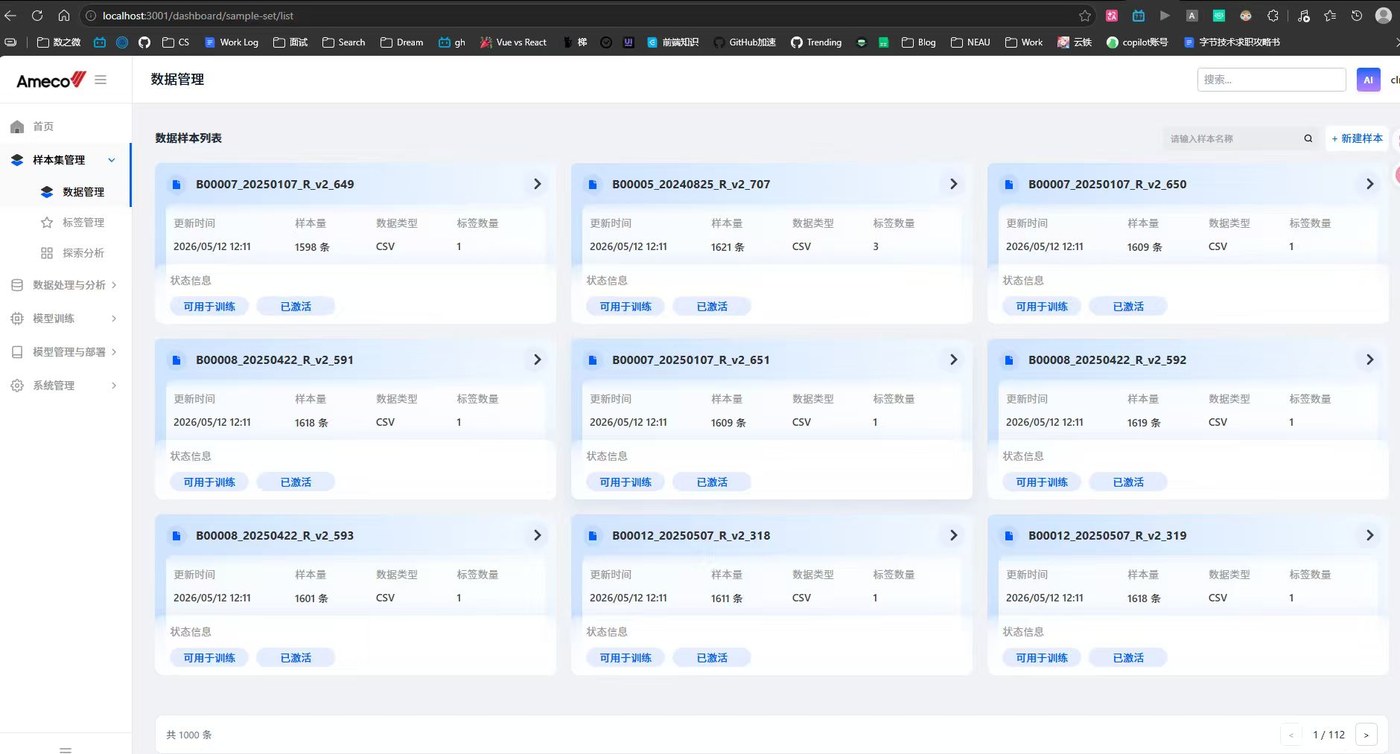Viewport: 1400px width, 754px height.
Task: Click file icon of B00007_20250107_R_v2_649 card
Action: 176,185
